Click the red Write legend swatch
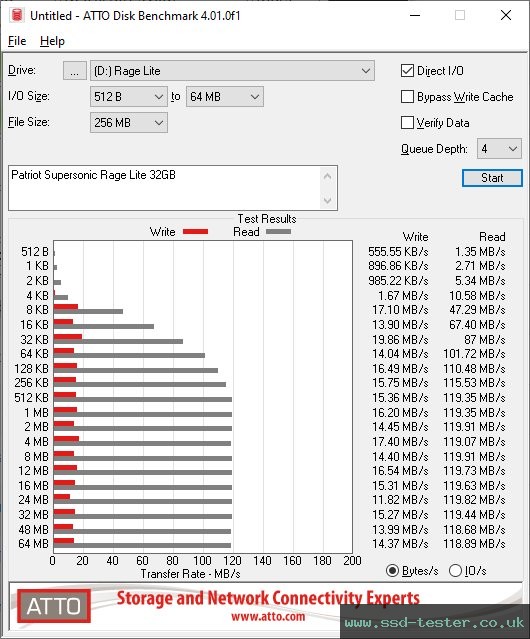Viewport: 530px width, 639px height. (x=196, y=231)
